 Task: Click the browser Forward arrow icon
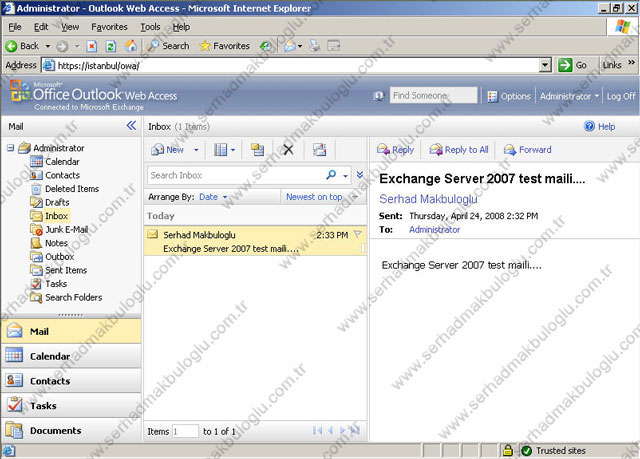62,47
